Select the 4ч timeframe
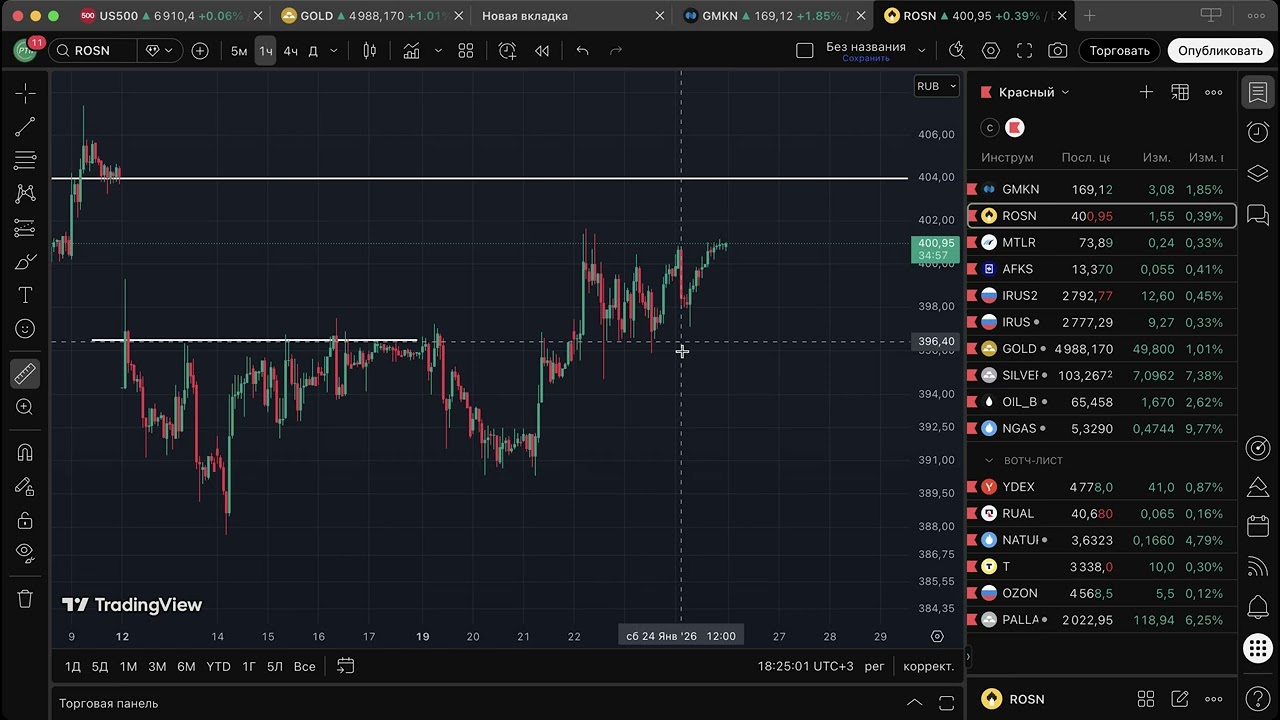 [x=290, y=51]
